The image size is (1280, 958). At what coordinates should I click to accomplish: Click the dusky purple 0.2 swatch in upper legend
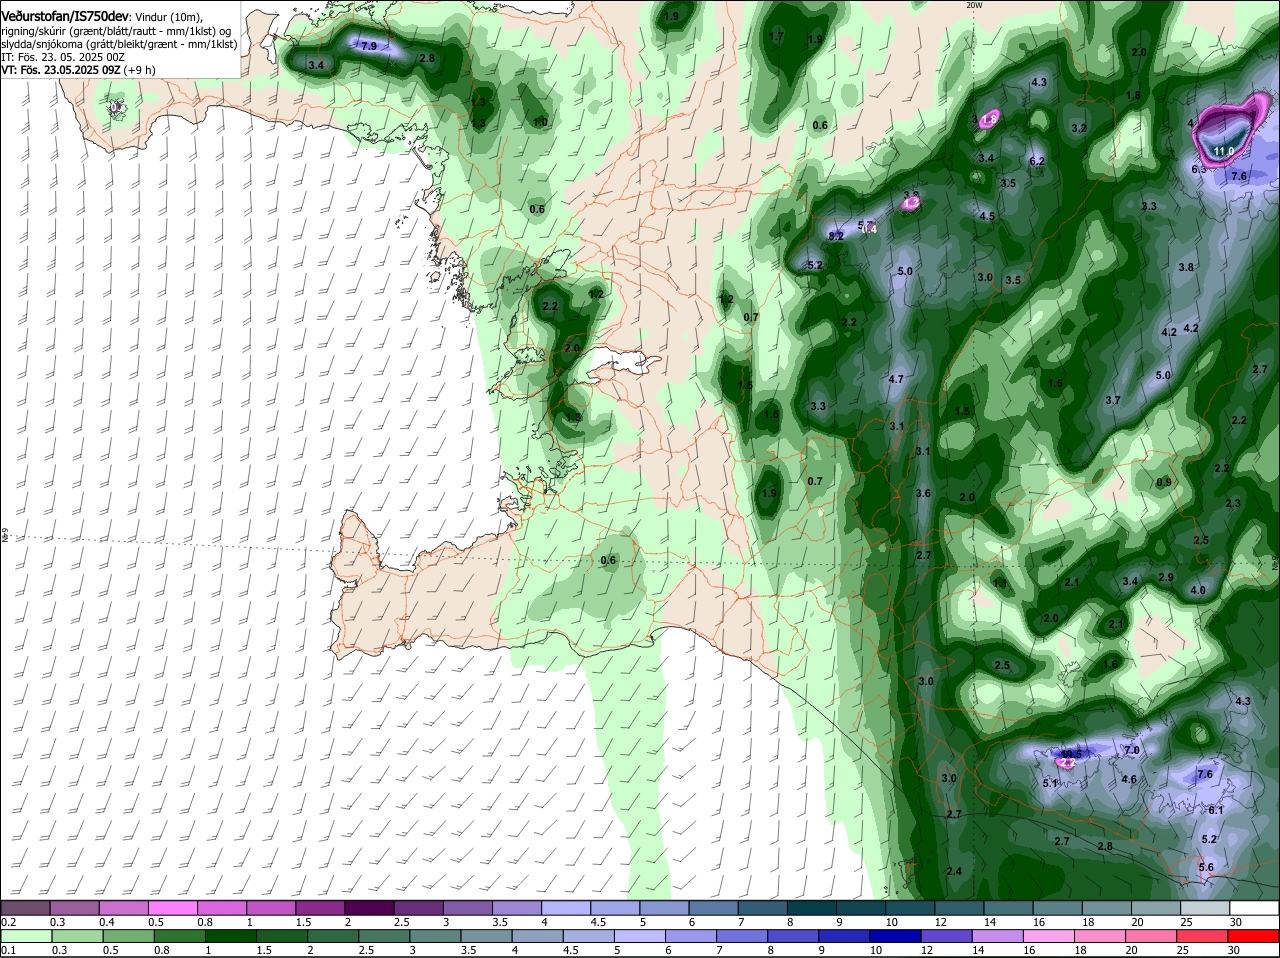point(27,908)
